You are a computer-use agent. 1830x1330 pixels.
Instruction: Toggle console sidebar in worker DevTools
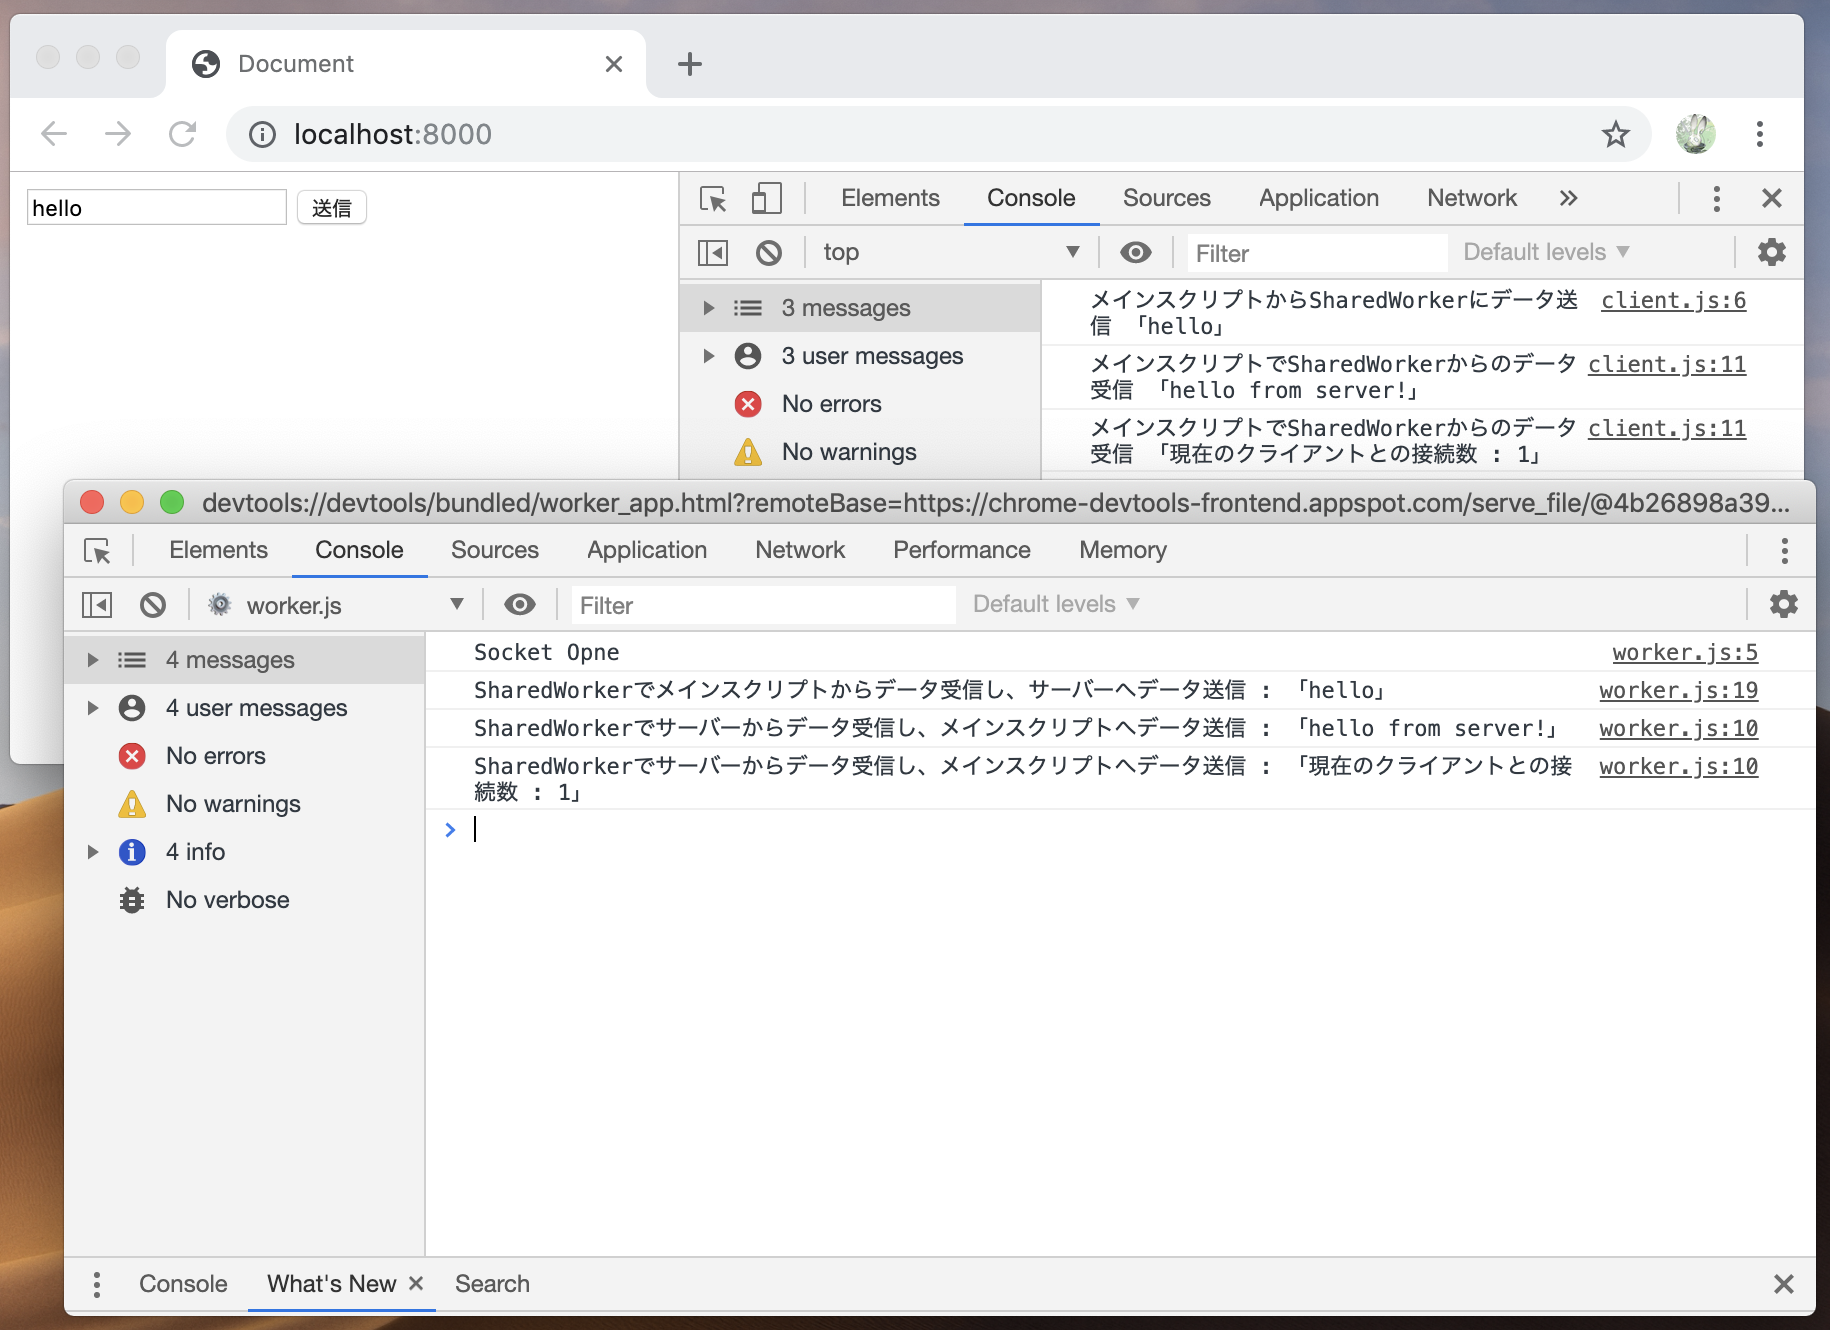point(97,605)
